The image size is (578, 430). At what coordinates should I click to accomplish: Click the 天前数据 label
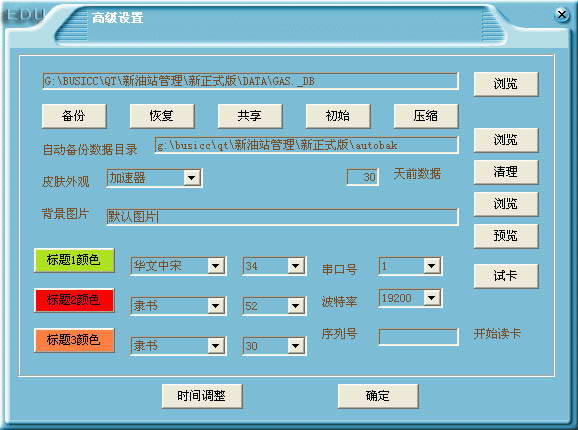pos(417,174)
